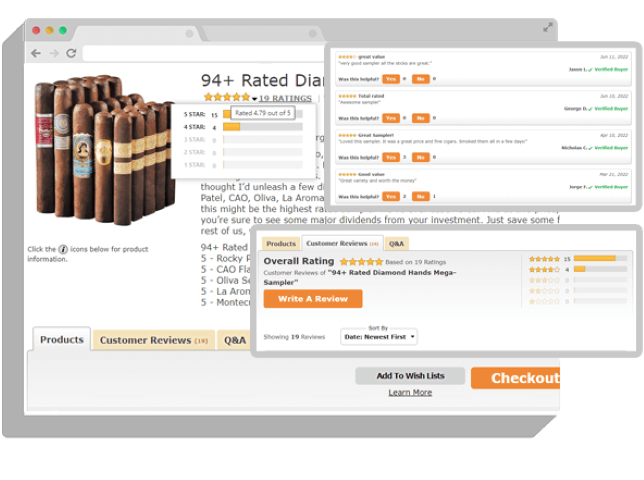Click into the browser address bar

[x=205, y=53]
